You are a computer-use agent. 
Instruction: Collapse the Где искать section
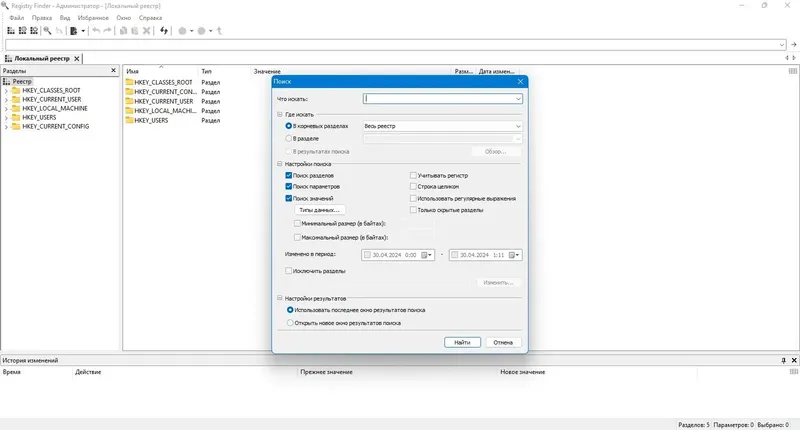(280, 114)
